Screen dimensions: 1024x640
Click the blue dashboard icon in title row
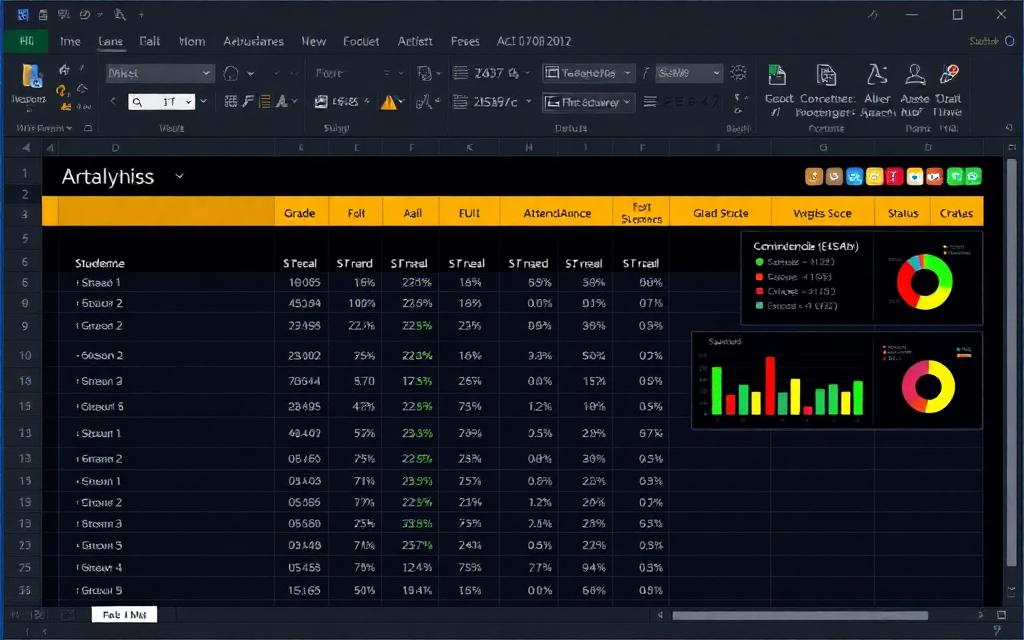[x=854, y=176]
